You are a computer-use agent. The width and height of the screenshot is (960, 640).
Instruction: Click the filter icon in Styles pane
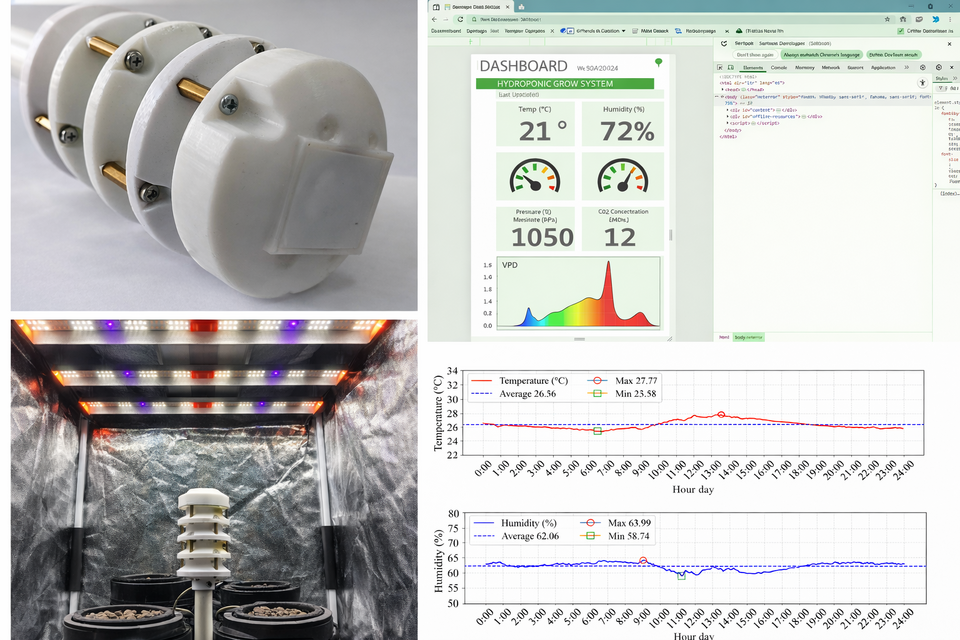click(942, 88)
